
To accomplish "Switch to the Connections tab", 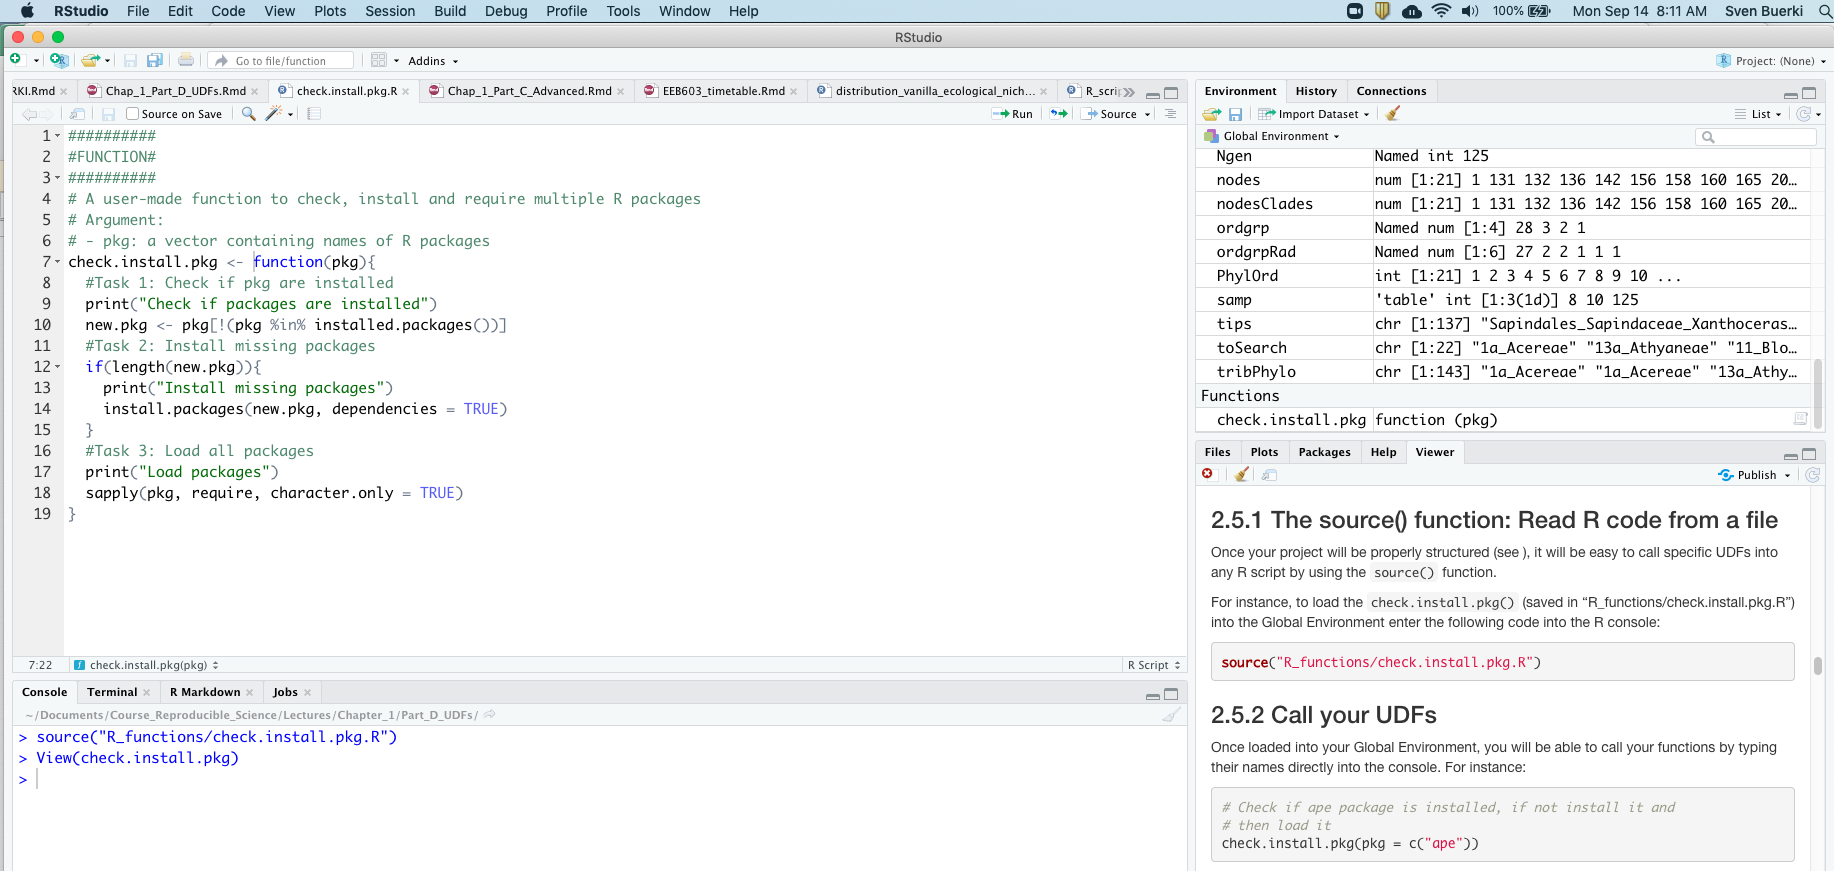I will tap(1391, 91).
